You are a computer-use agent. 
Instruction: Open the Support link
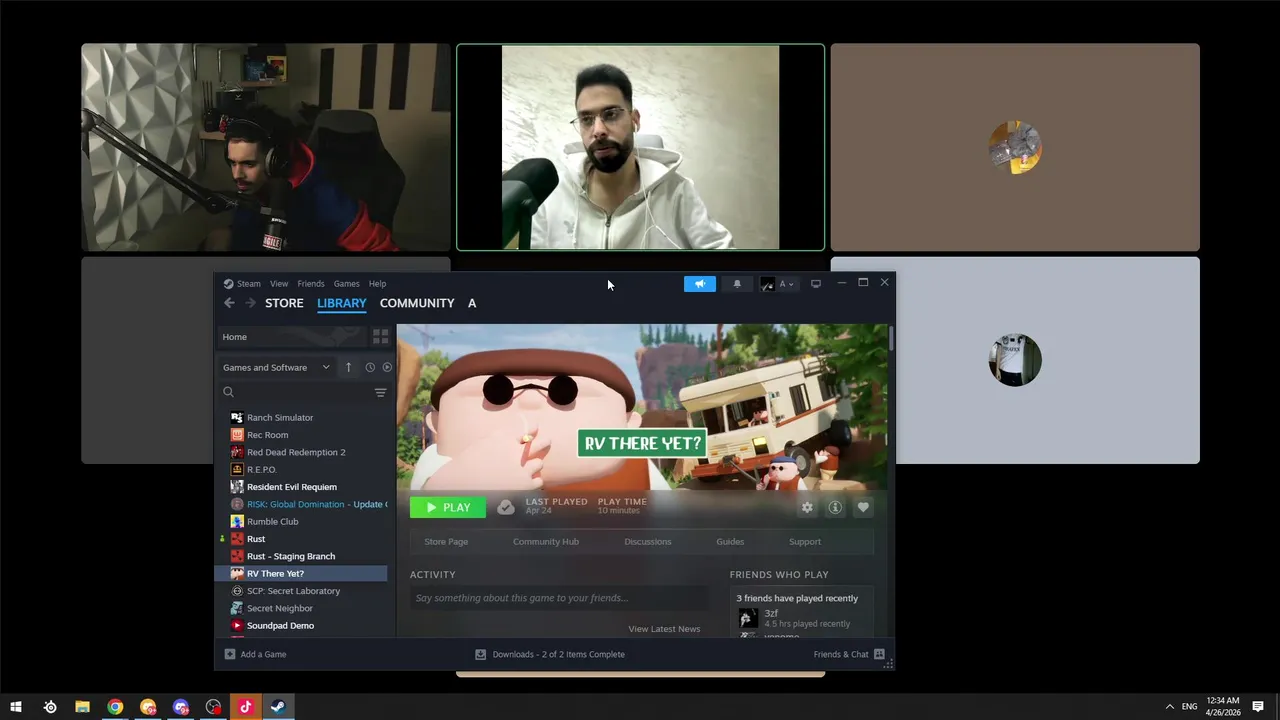point(805,542)
